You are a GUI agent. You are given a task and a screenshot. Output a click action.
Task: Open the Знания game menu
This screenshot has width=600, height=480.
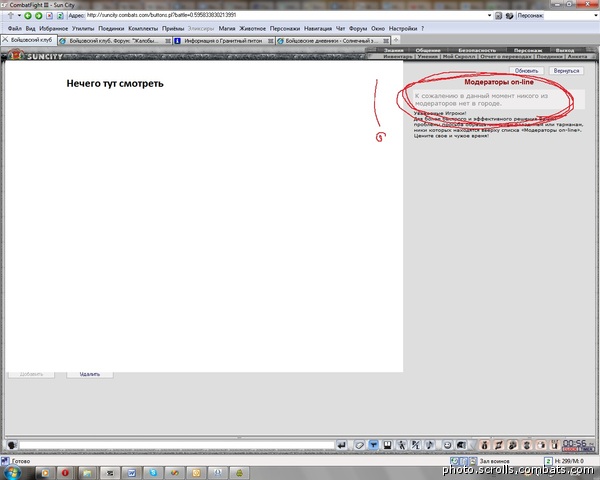pos(394,51)
